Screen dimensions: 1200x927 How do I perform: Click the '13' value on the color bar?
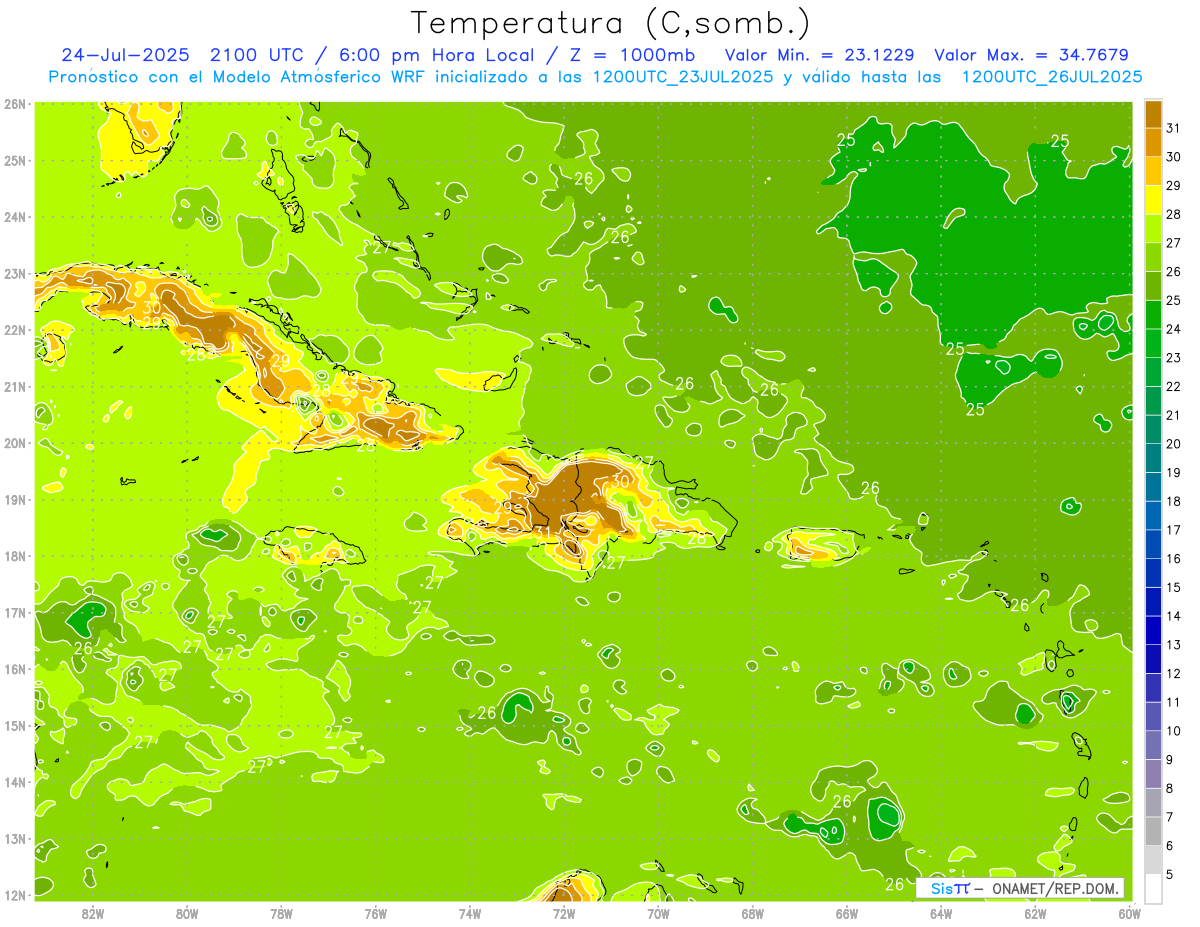pyautogui.click(x=1174, y=645)
